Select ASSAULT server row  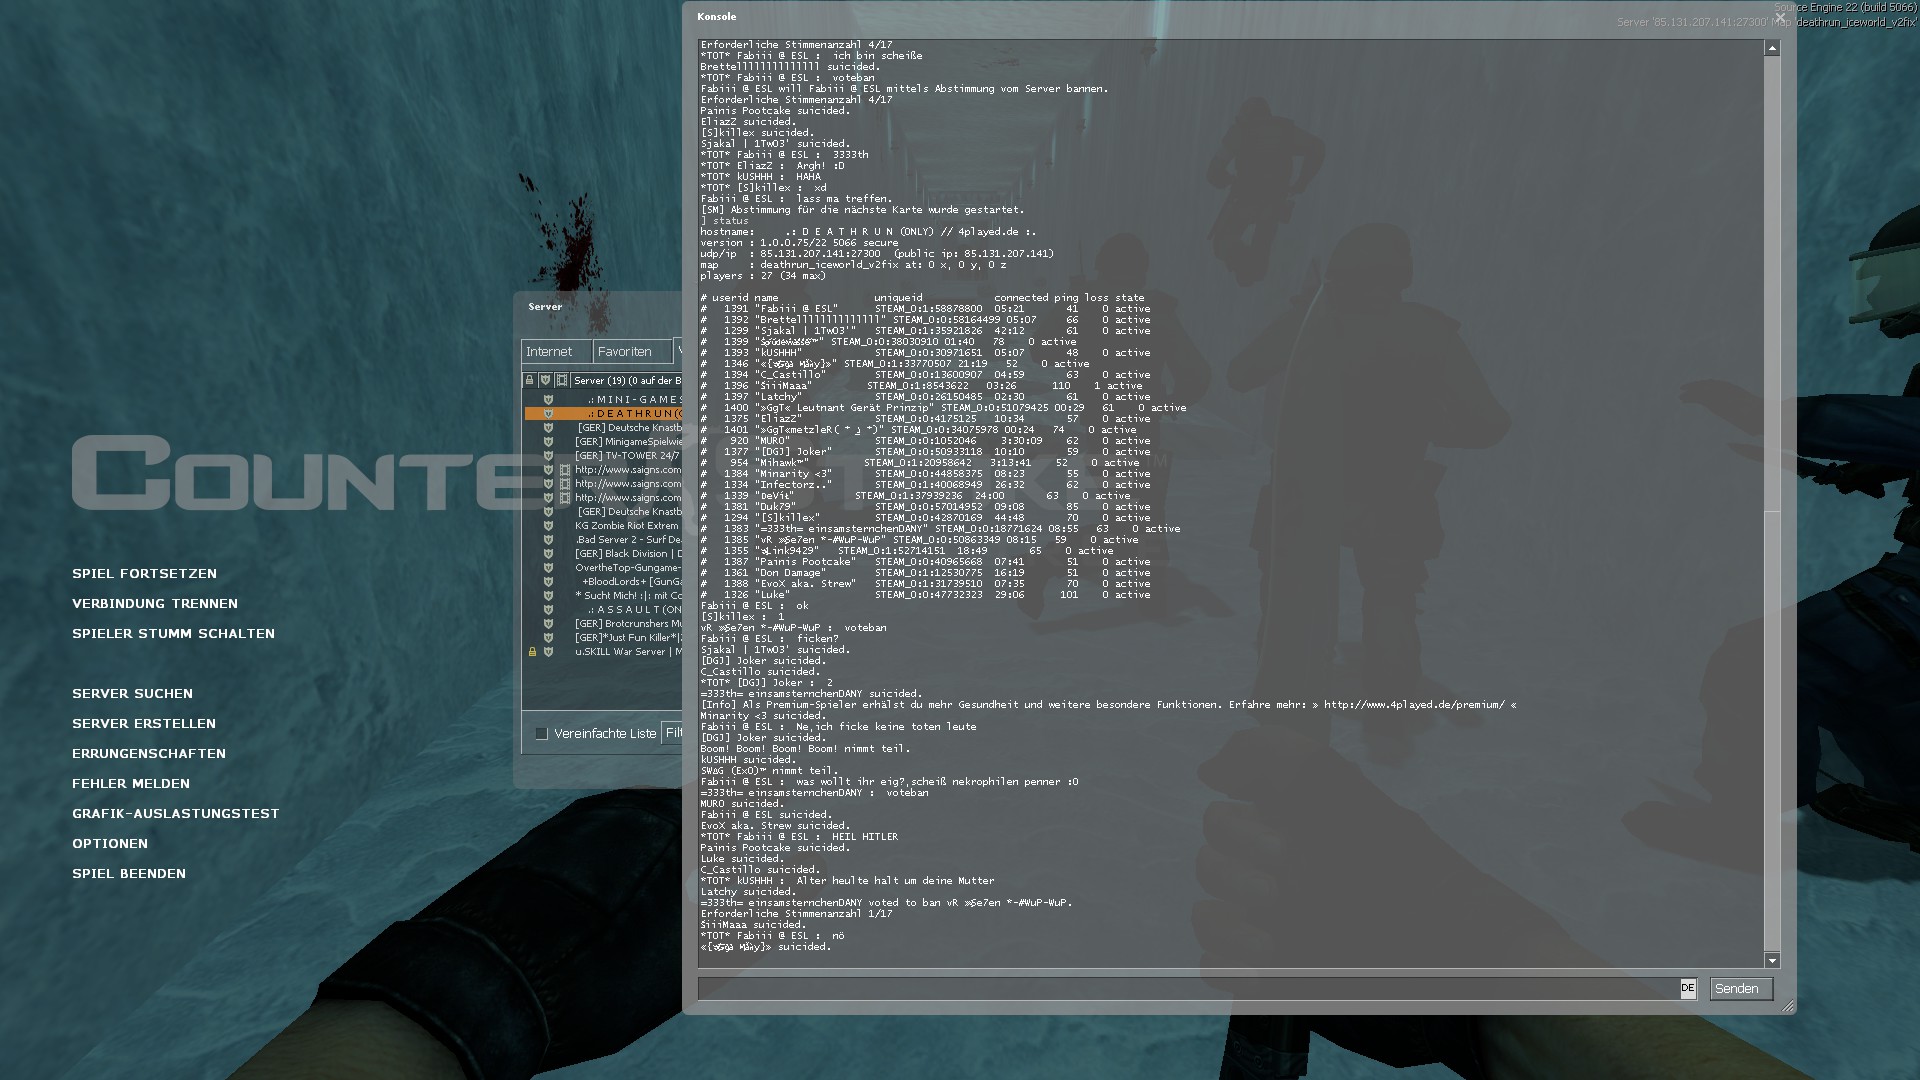coord(603,610)
